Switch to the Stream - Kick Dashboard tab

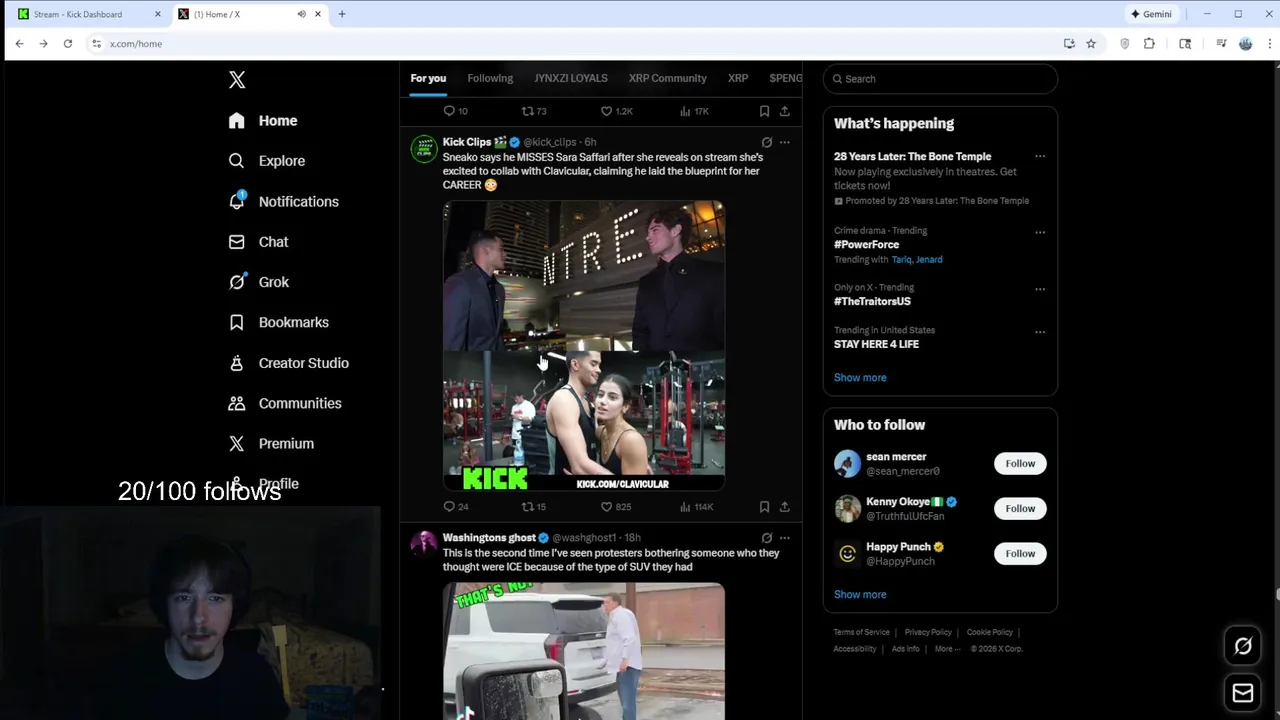pos(86,14)
